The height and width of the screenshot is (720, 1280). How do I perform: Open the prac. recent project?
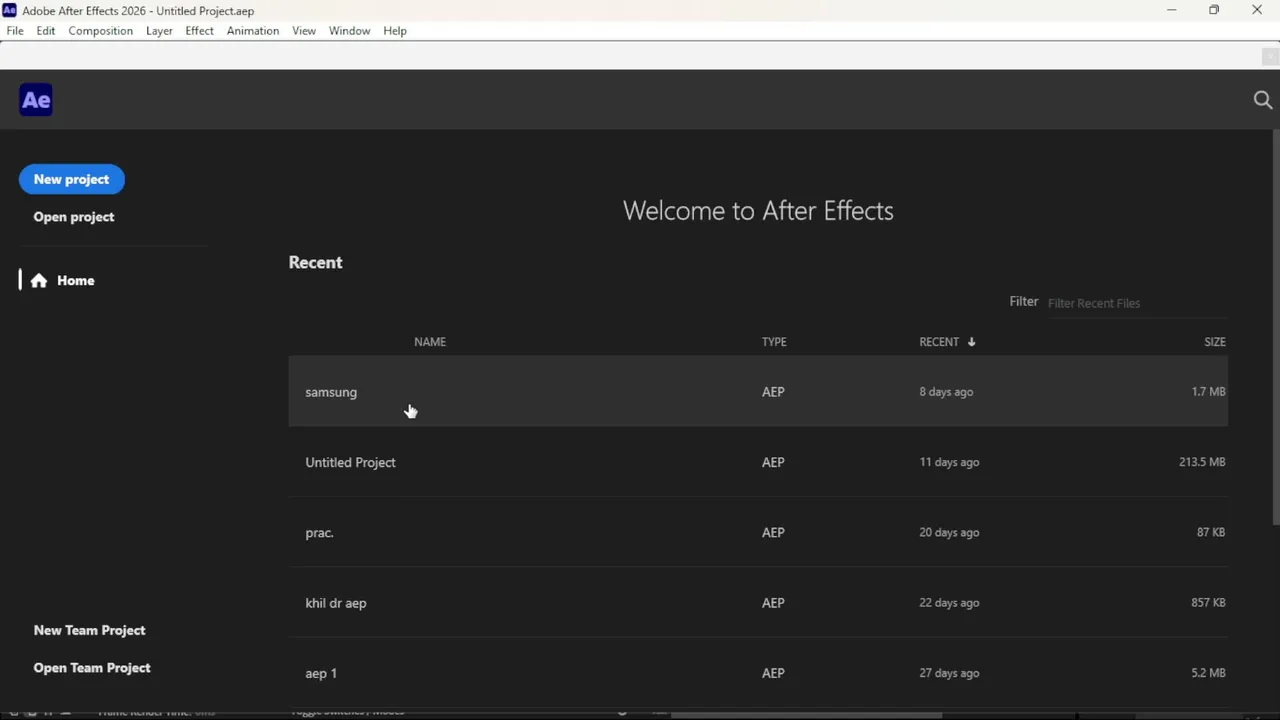tap(758, 532)
